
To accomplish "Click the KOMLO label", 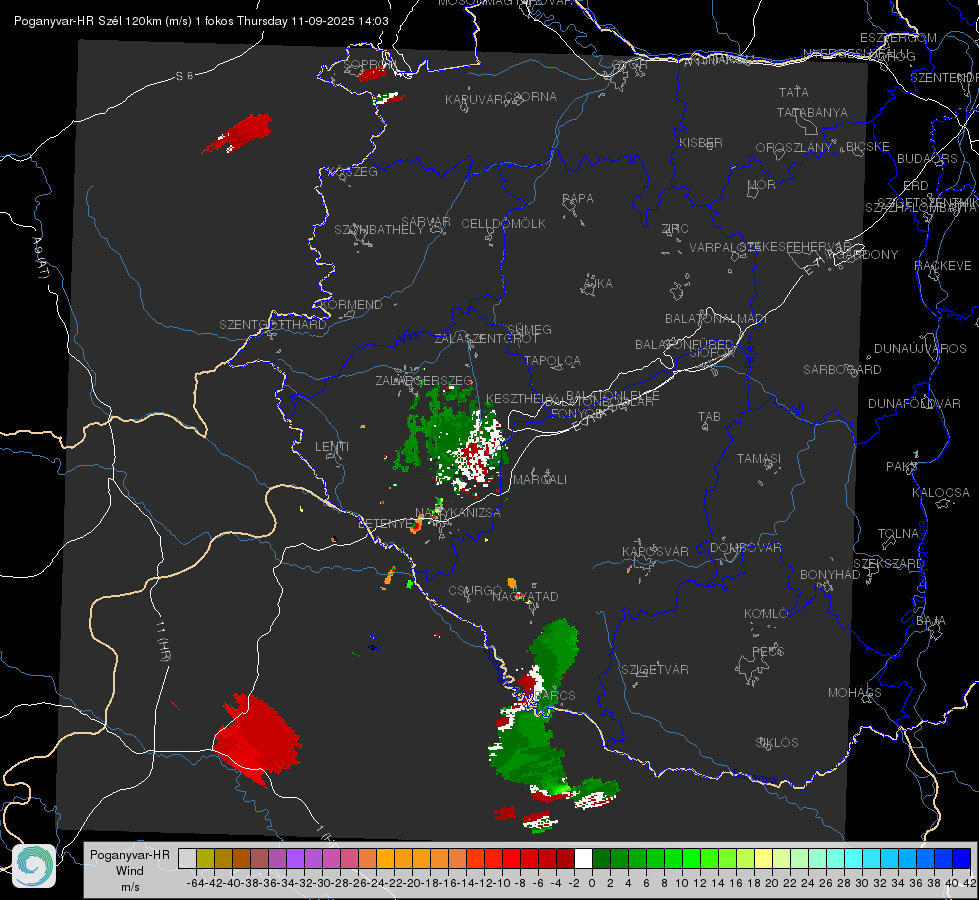I will coord(766,614).
